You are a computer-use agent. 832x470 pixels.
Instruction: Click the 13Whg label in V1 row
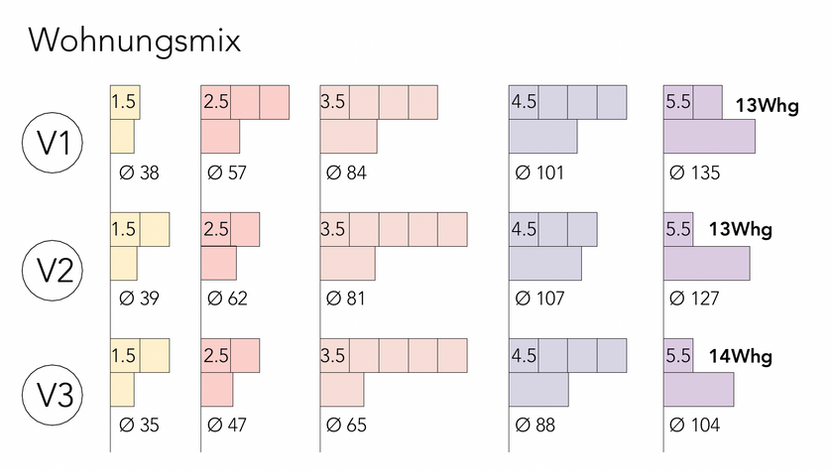767,106
